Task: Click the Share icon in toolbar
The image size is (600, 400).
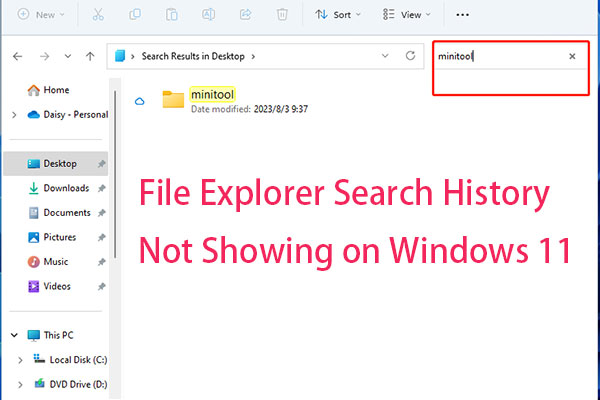Action: point(247,15)
